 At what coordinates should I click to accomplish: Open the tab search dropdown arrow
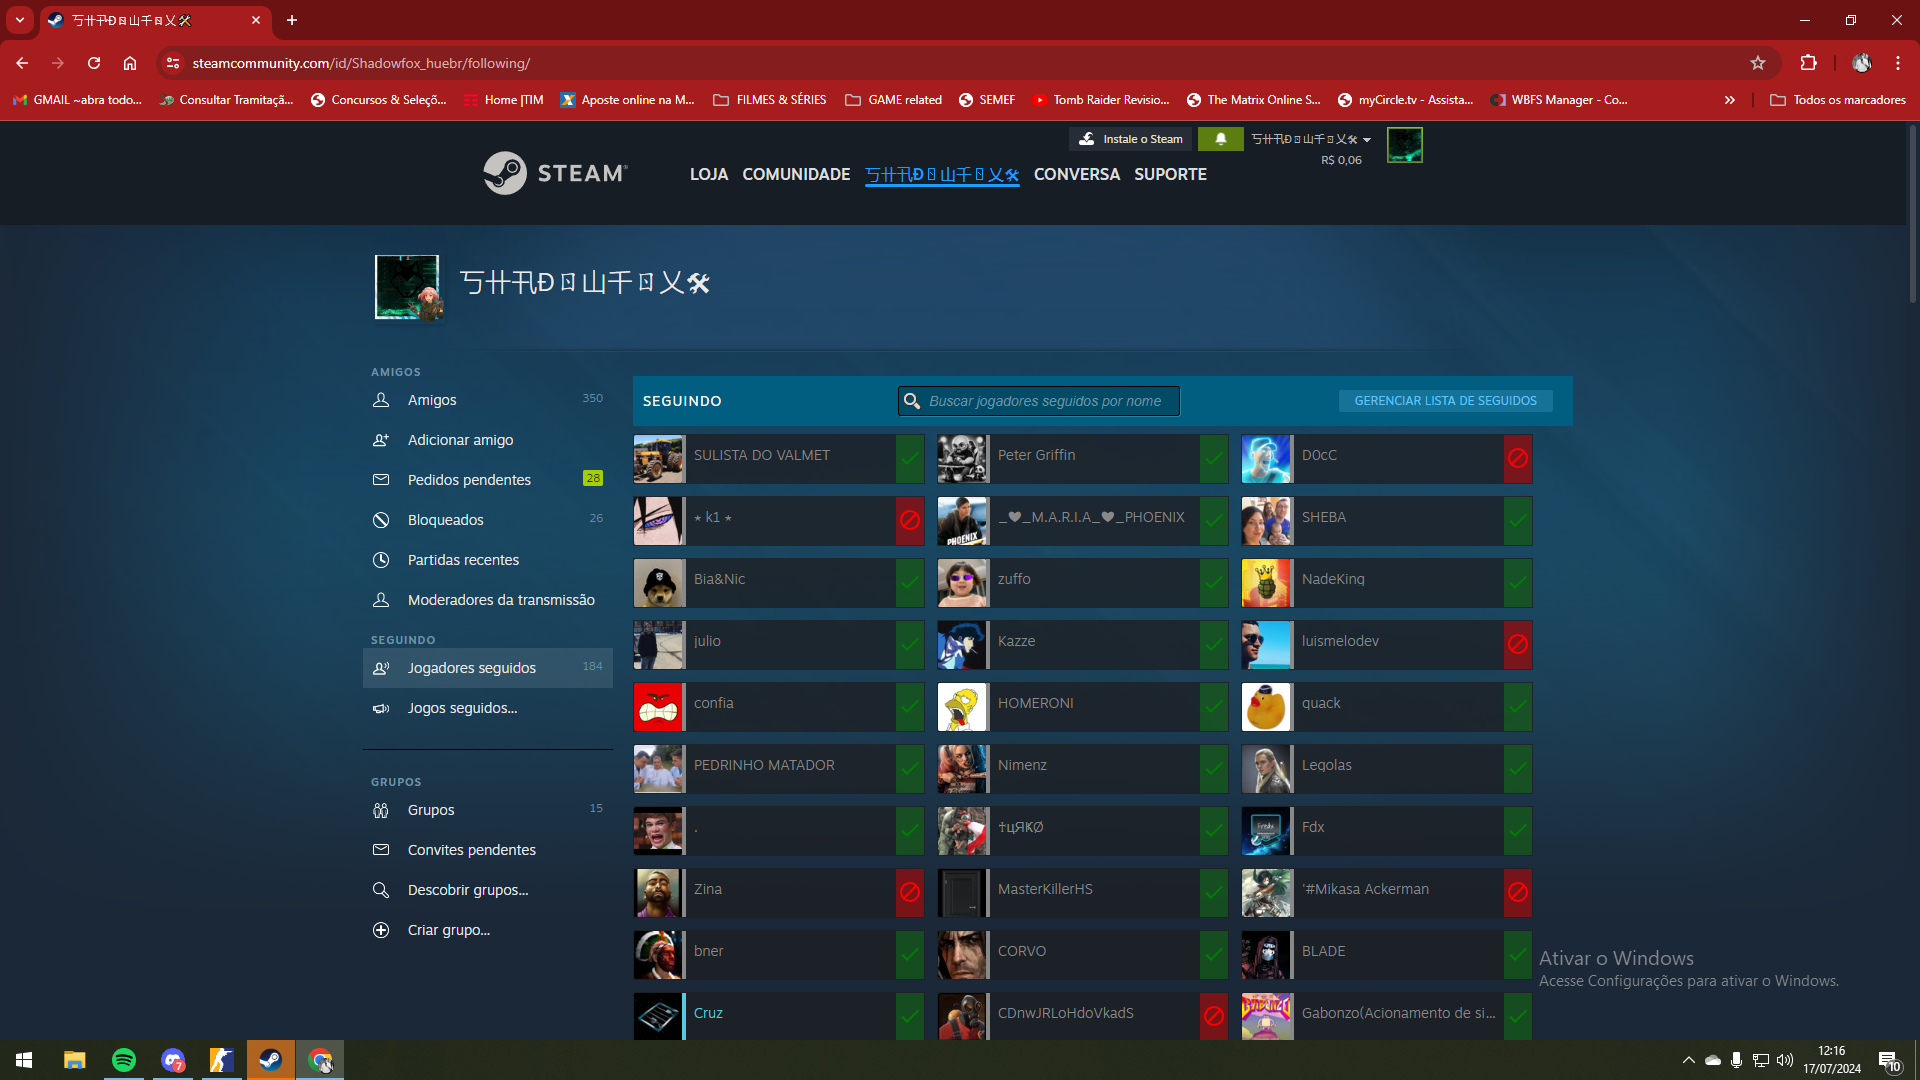[20, 20]
